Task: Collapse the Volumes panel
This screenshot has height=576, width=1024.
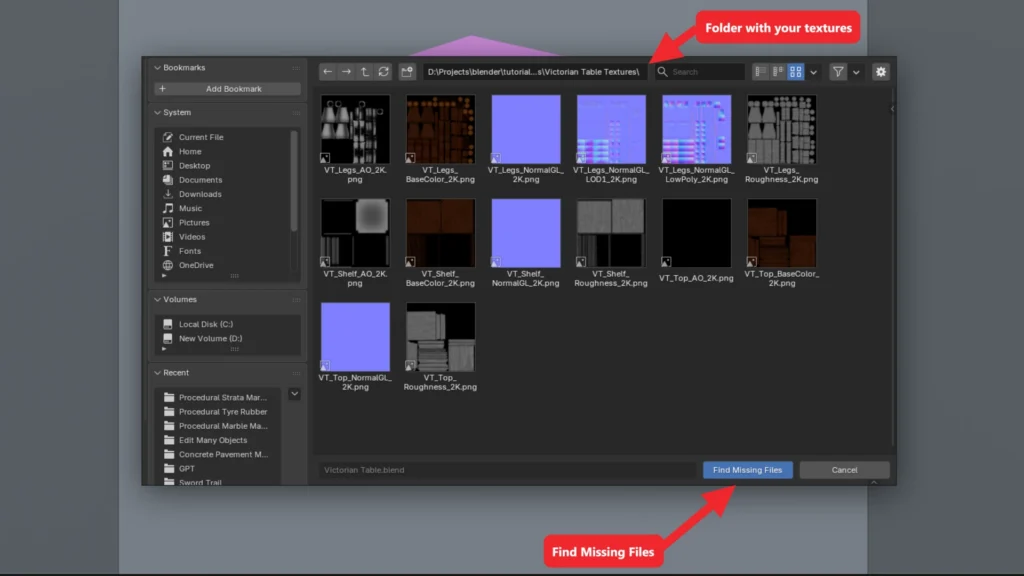Action: click(x=157, y=300)
